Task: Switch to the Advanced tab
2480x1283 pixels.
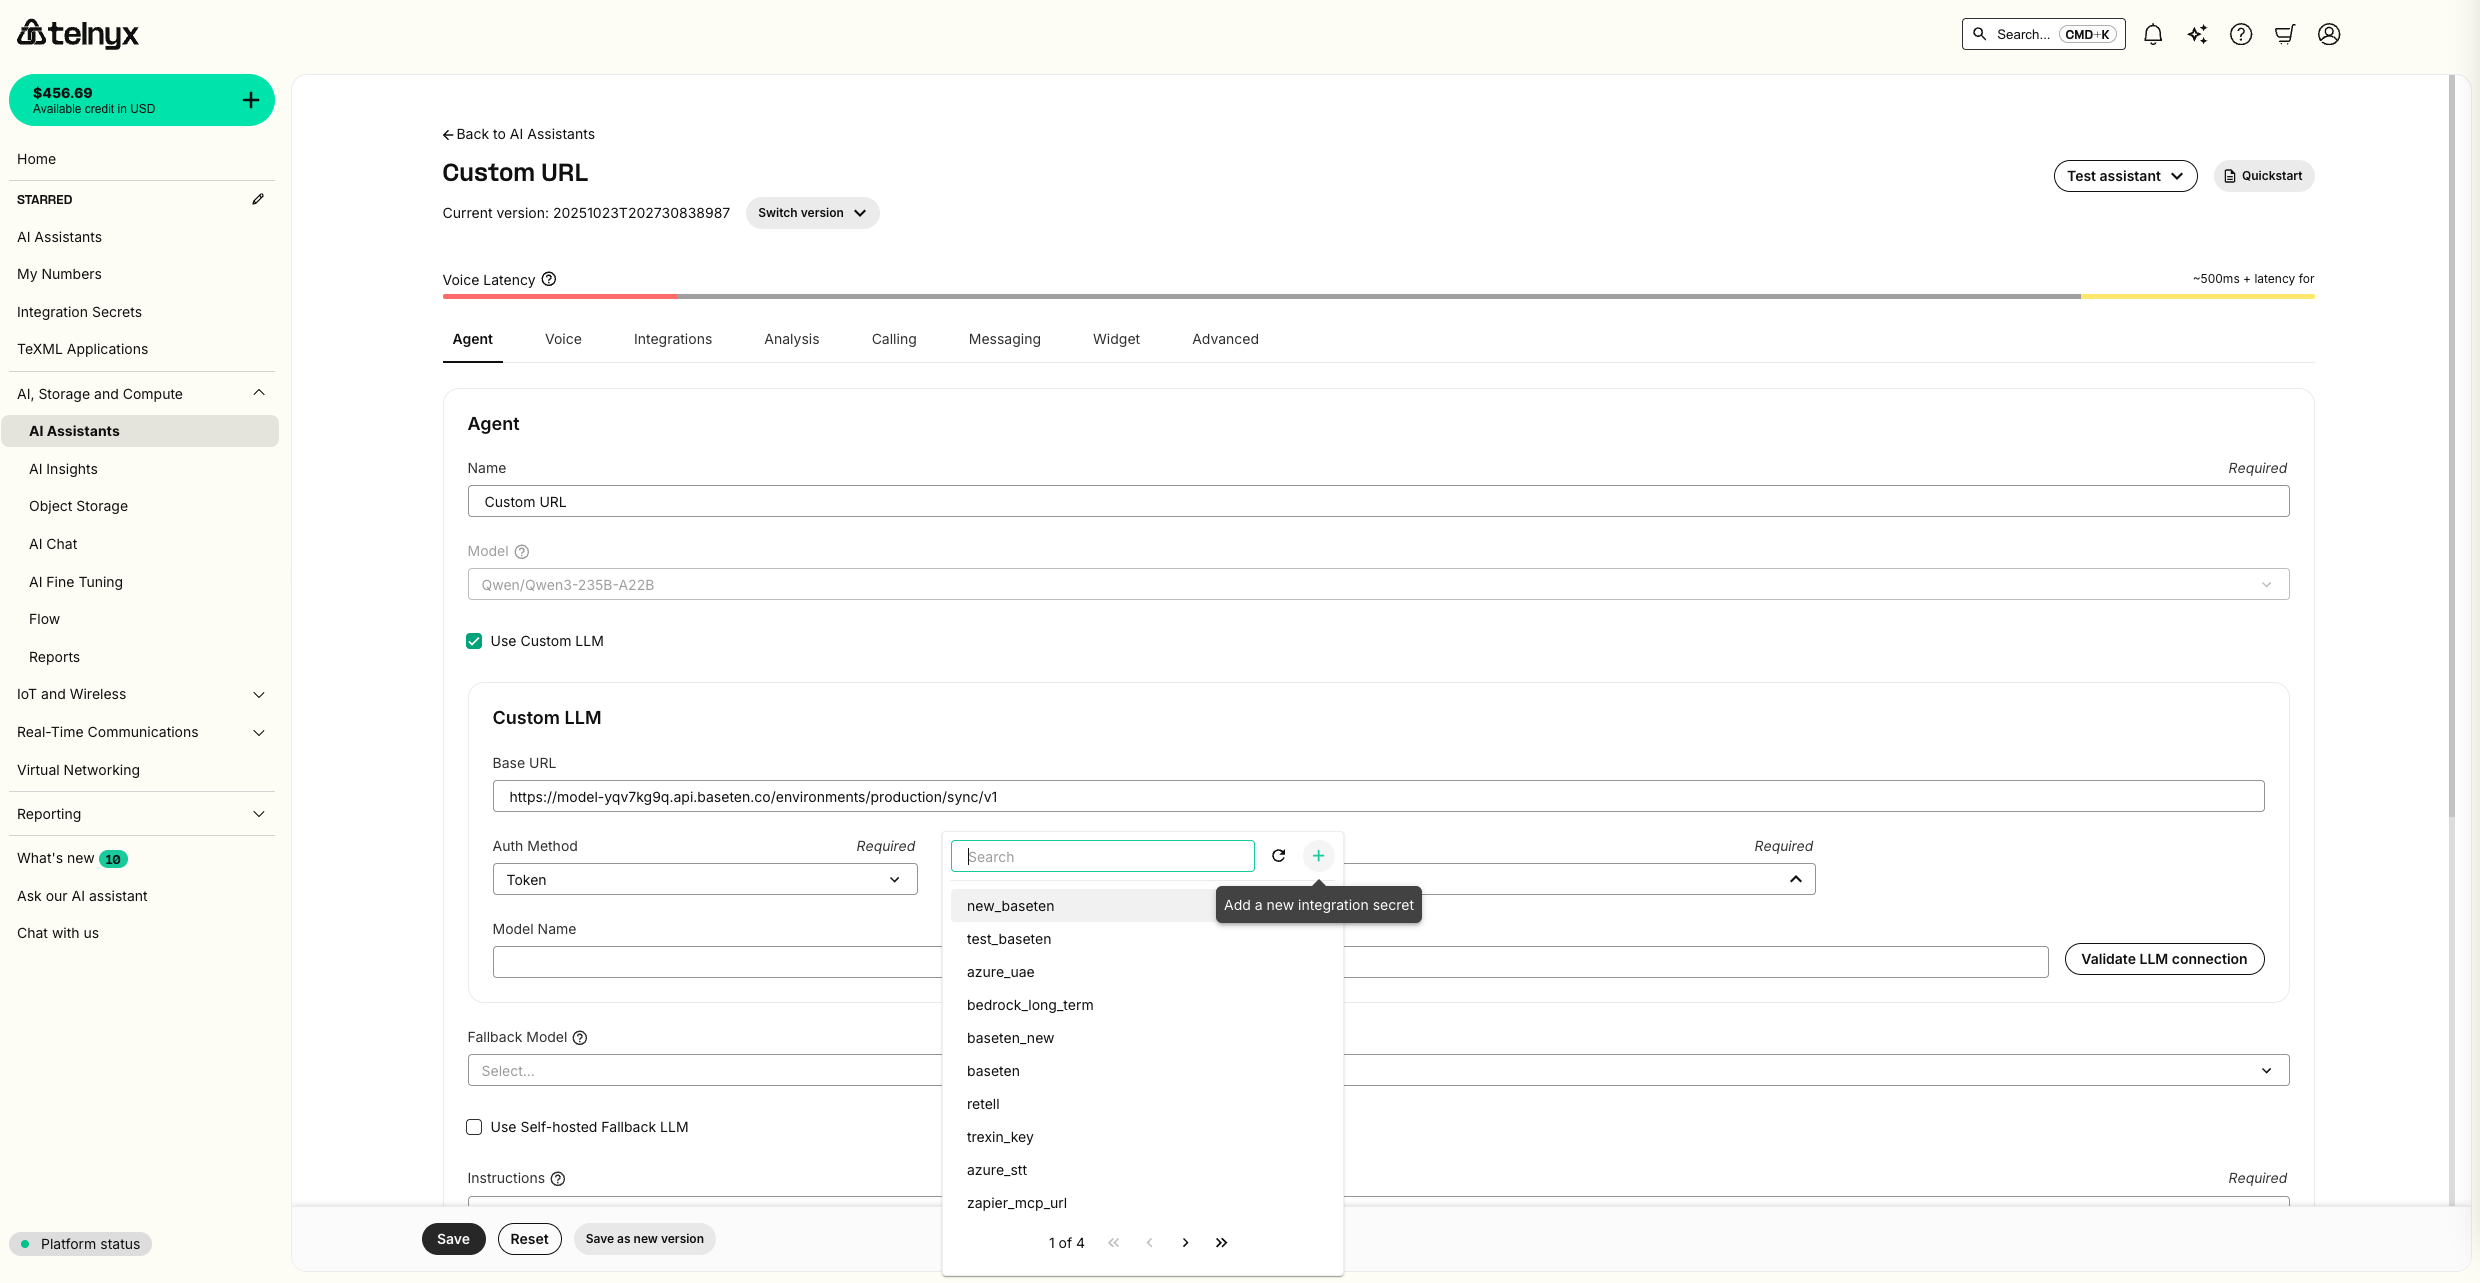Action: click(x=1225, y=339)
